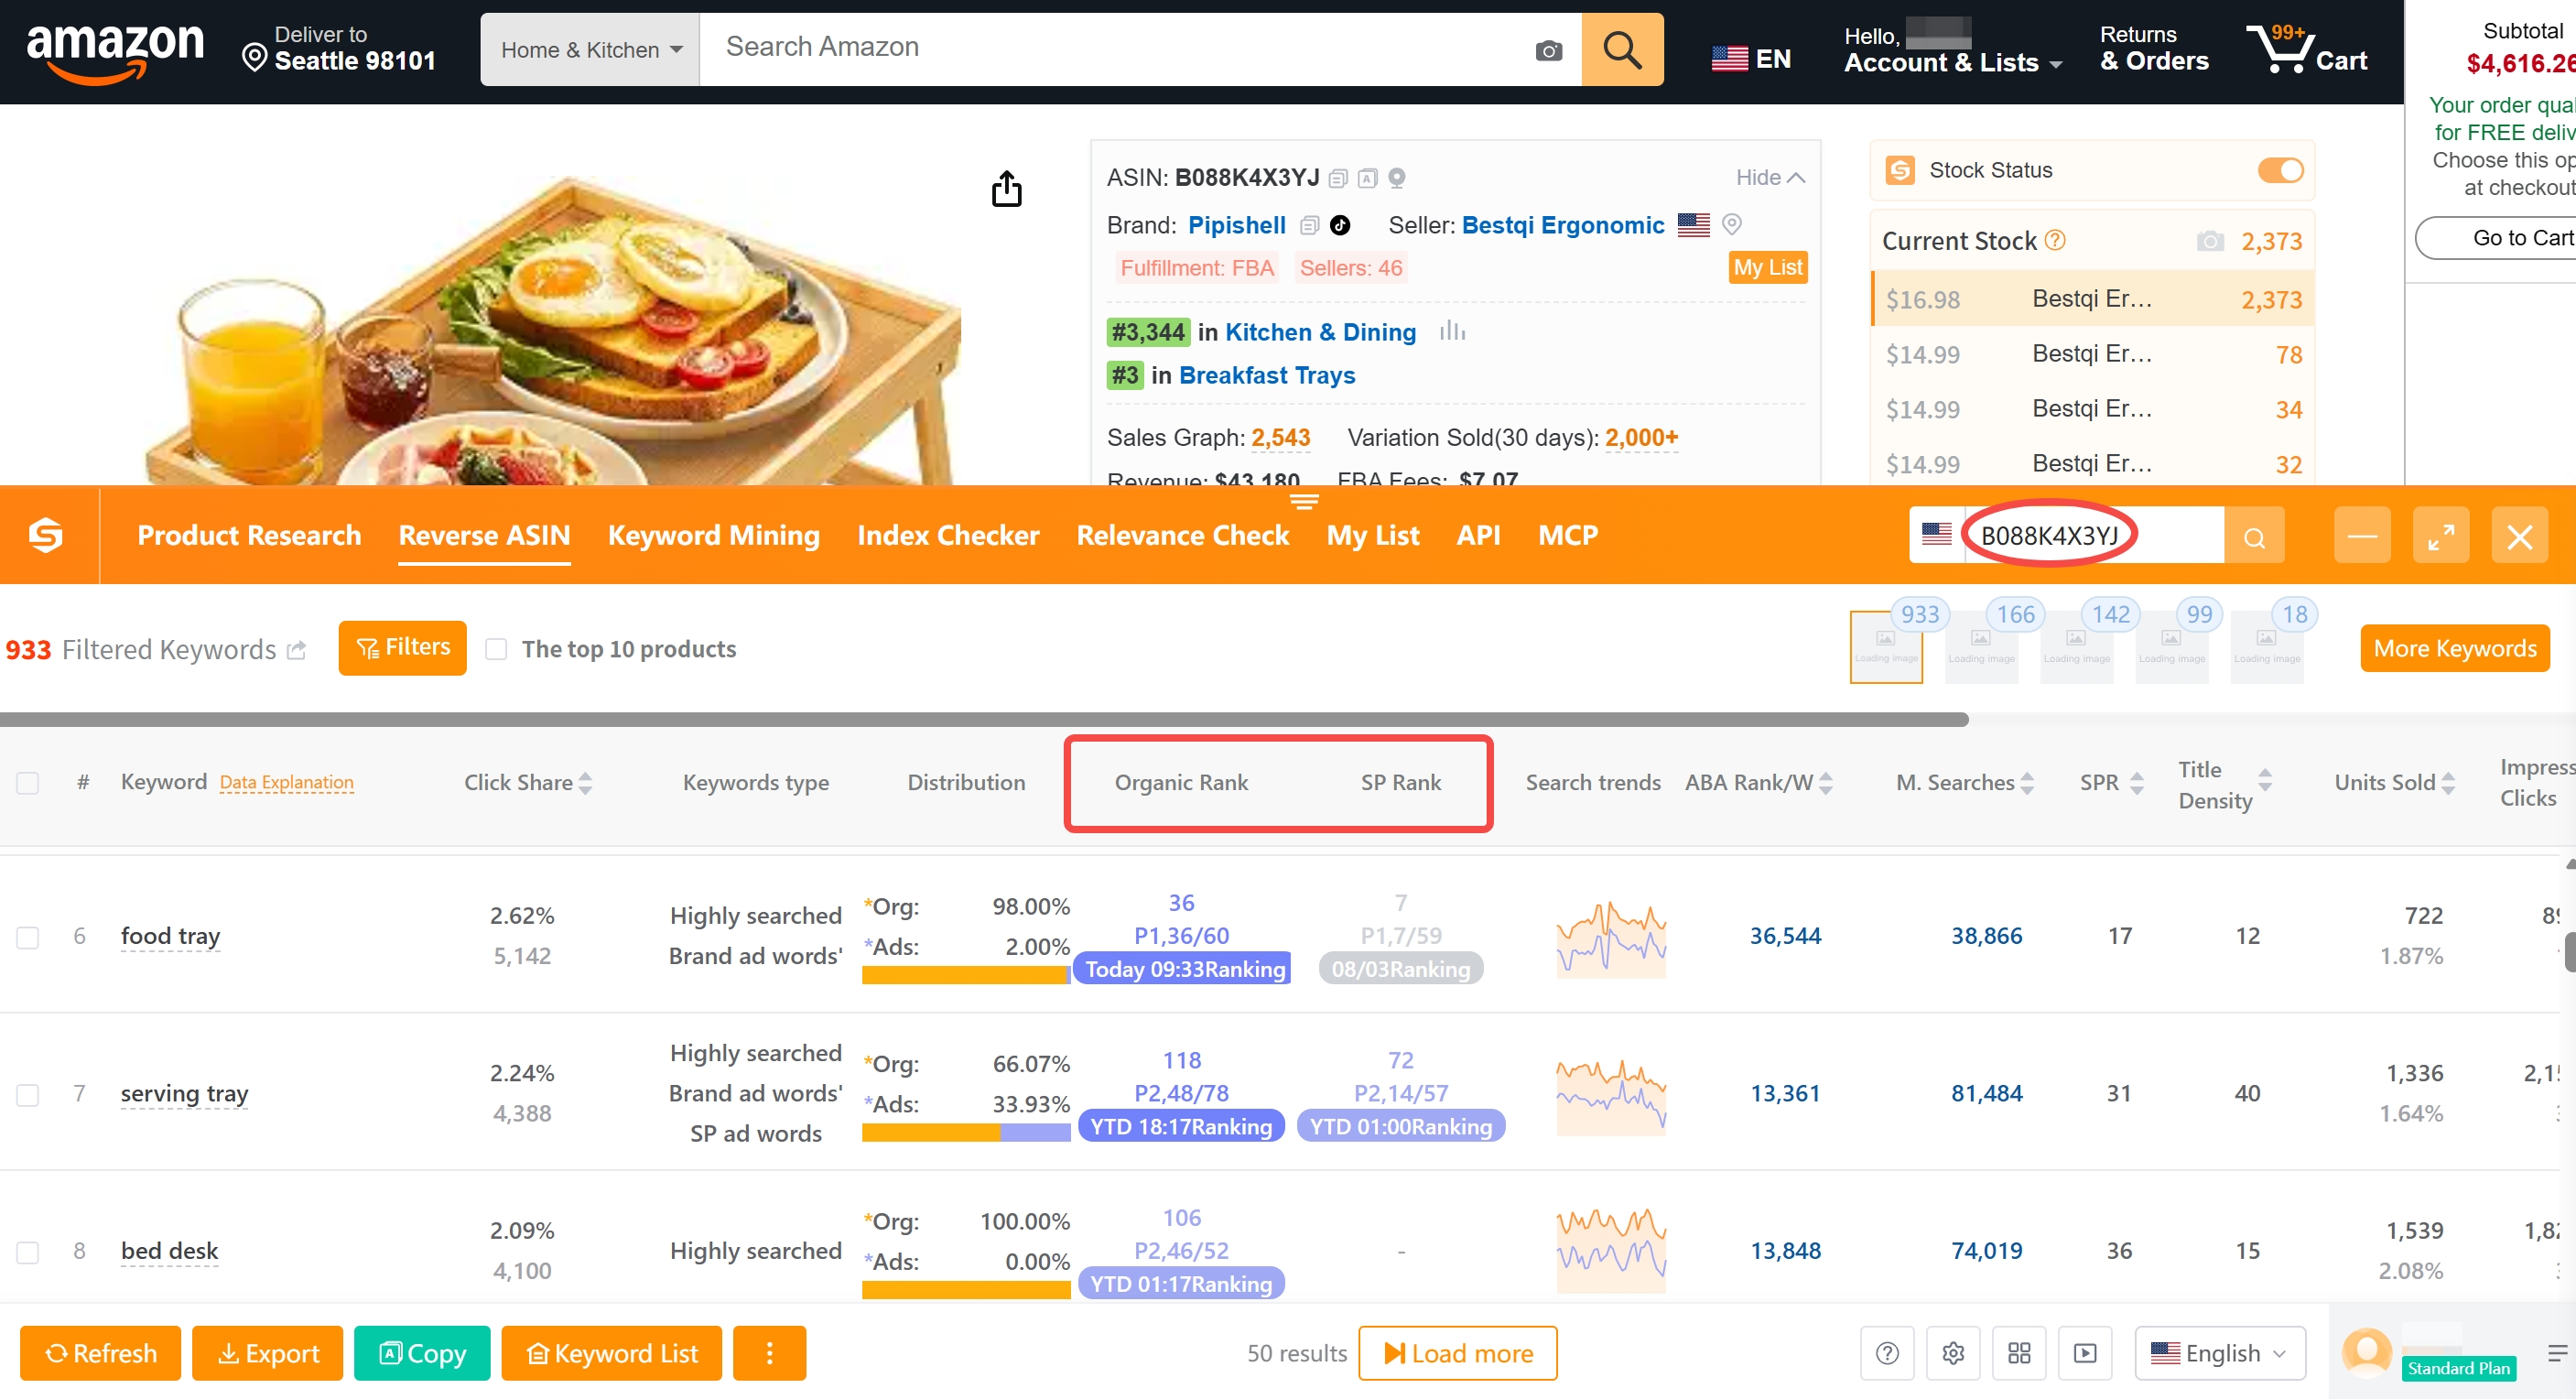2576x1399 pixels.
Task: Select the food tray row checkbox
Action: tap(28, 936)
